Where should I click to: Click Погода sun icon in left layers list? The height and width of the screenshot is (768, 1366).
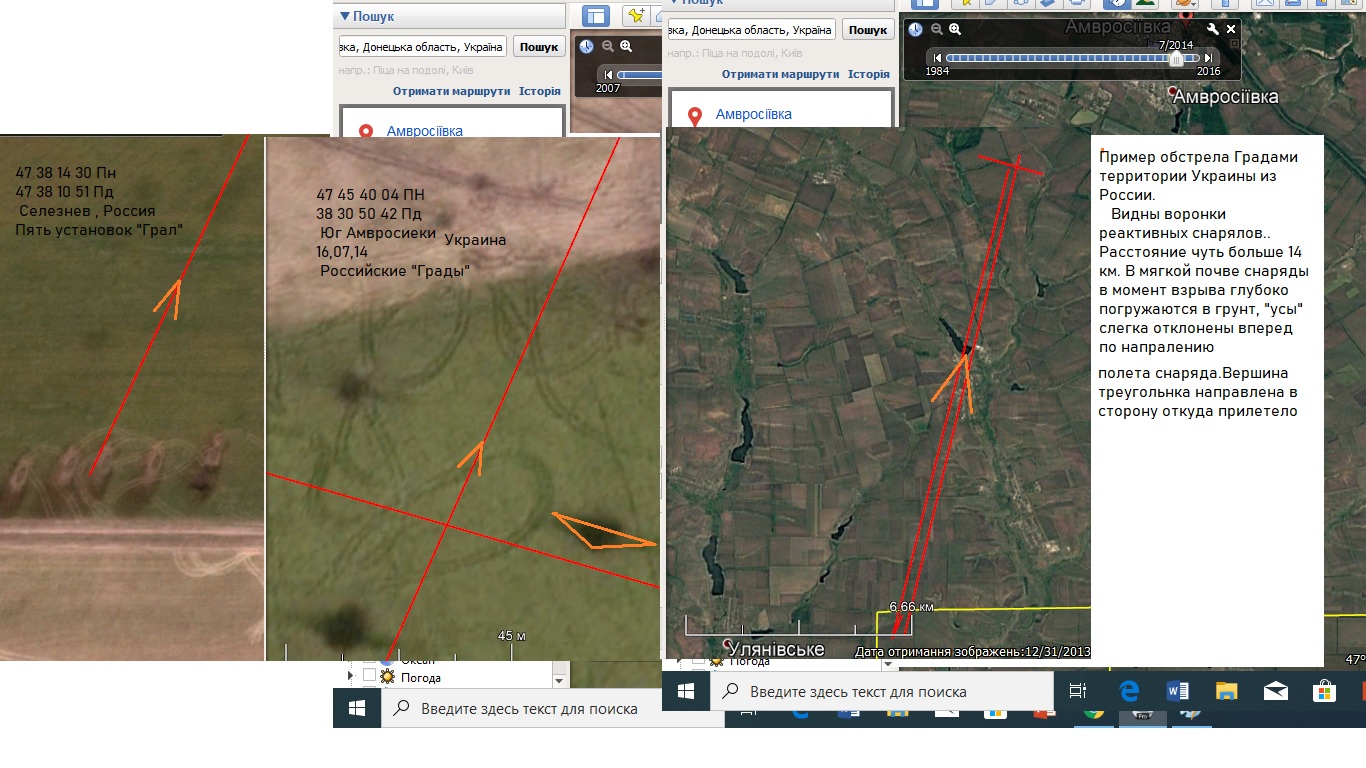pos(387,677)
